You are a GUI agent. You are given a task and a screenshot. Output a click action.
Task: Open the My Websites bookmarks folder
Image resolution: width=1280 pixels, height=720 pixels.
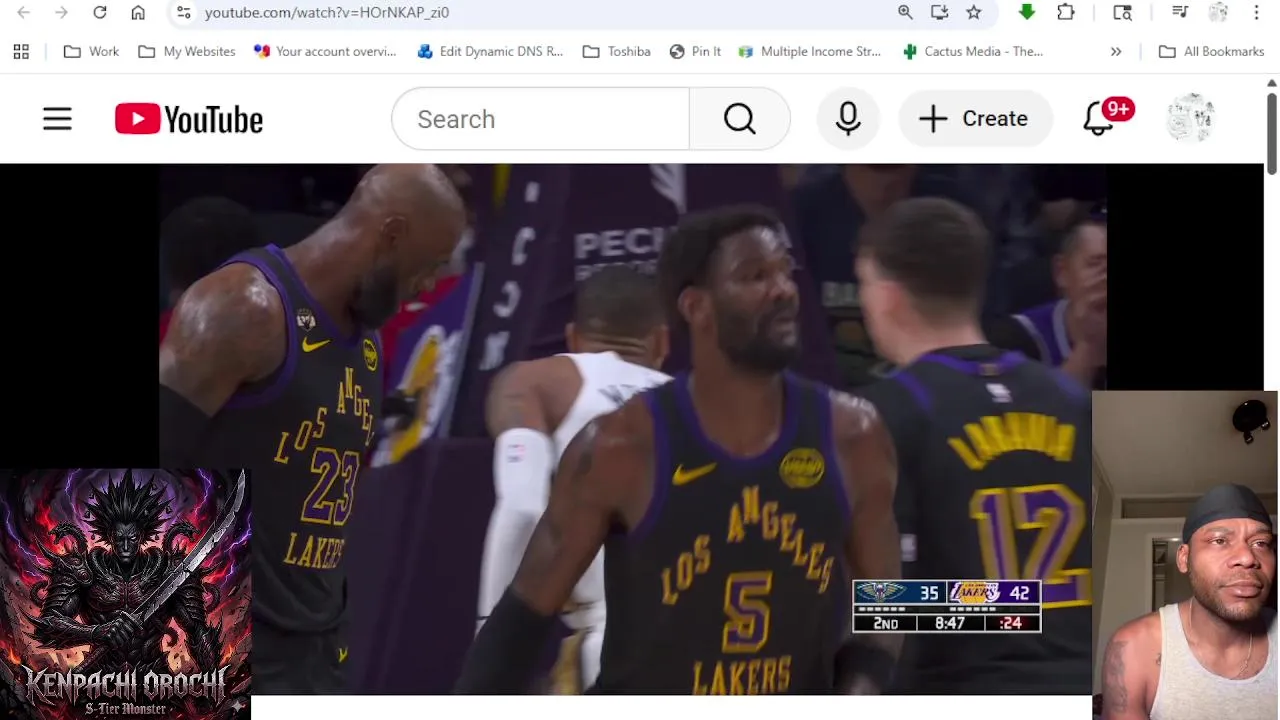click(187, 52)
